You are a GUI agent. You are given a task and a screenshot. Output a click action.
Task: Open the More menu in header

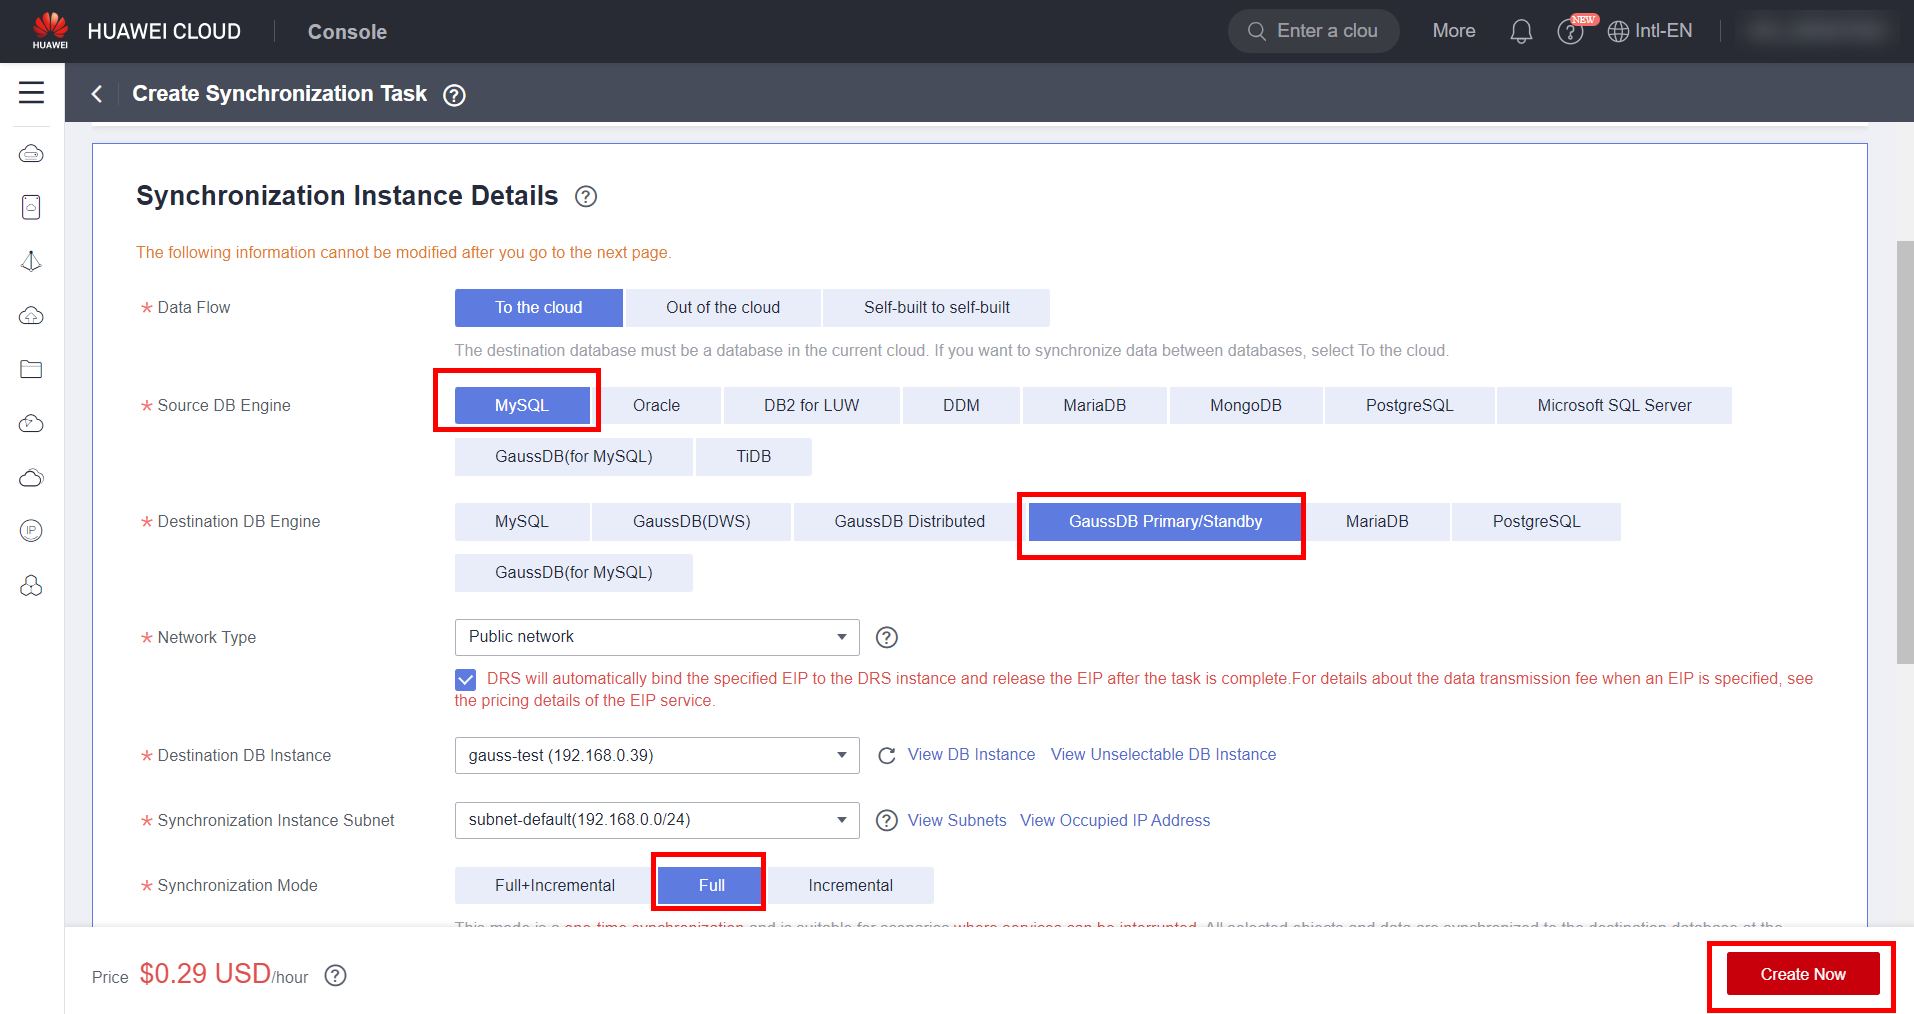tap(1453, 32)
